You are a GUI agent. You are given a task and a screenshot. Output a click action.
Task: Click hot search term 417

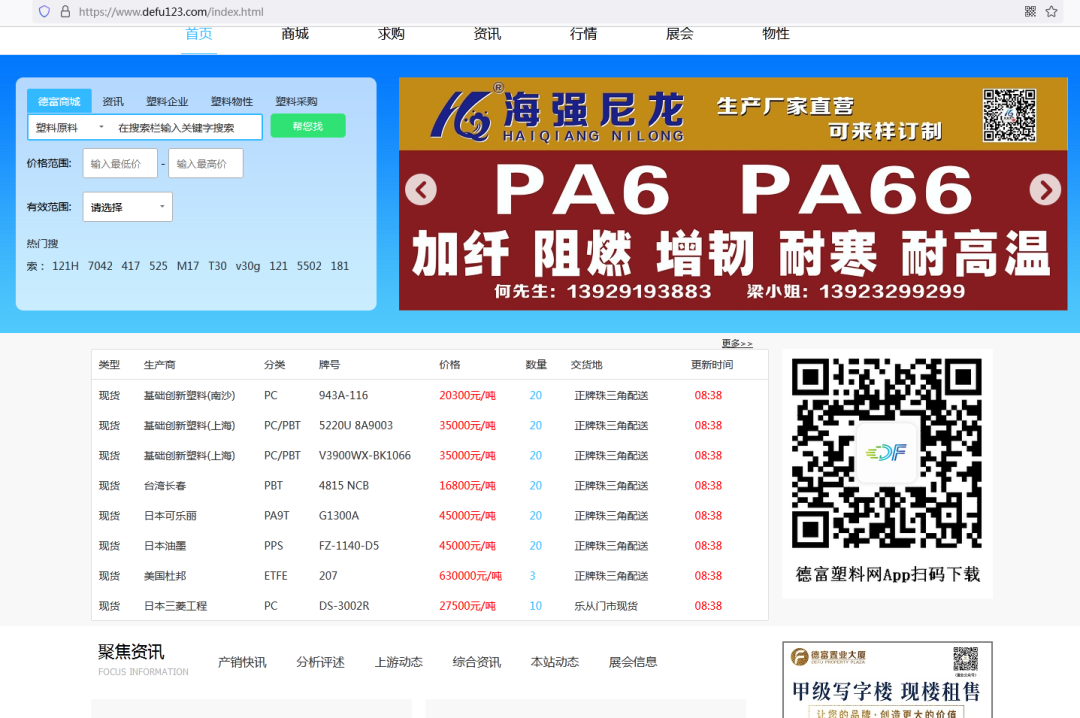[x=131, y=266]
